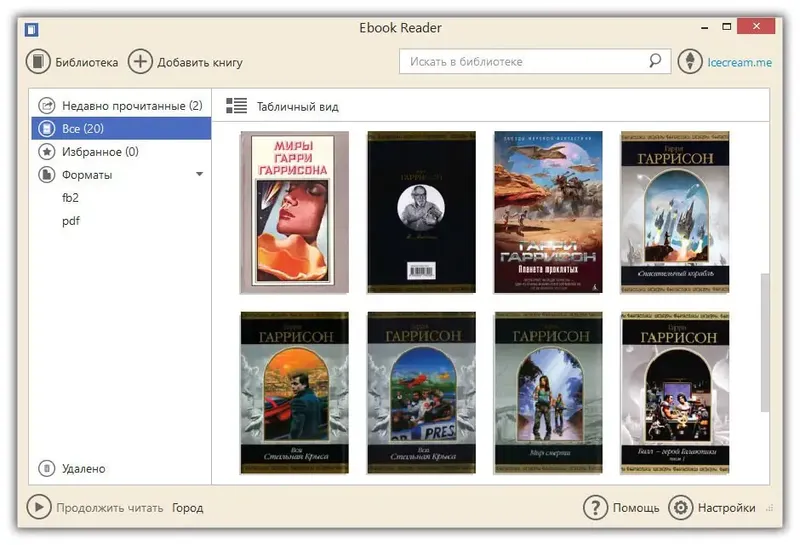This screenshot has width=800, height=545.
Task: Click the Продолжить читать play icon
Action: (x=39, y=507)
